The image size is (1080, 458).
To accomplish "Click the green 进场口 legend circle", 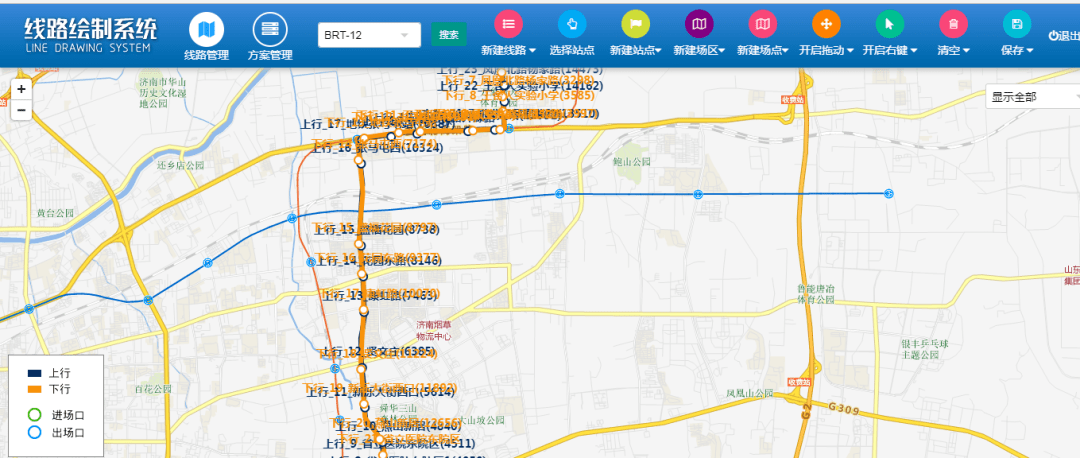I will tap(34, 415).
